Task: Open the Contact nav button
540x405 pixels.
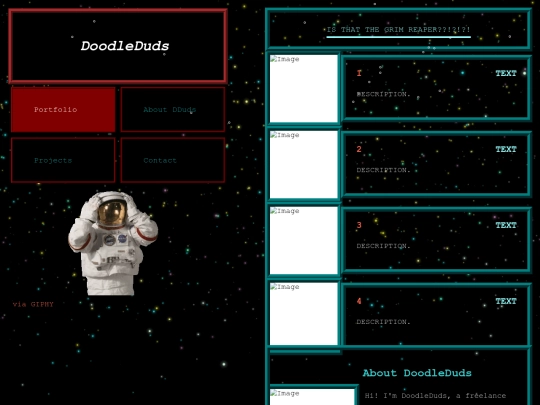Action: click(173, 160)
